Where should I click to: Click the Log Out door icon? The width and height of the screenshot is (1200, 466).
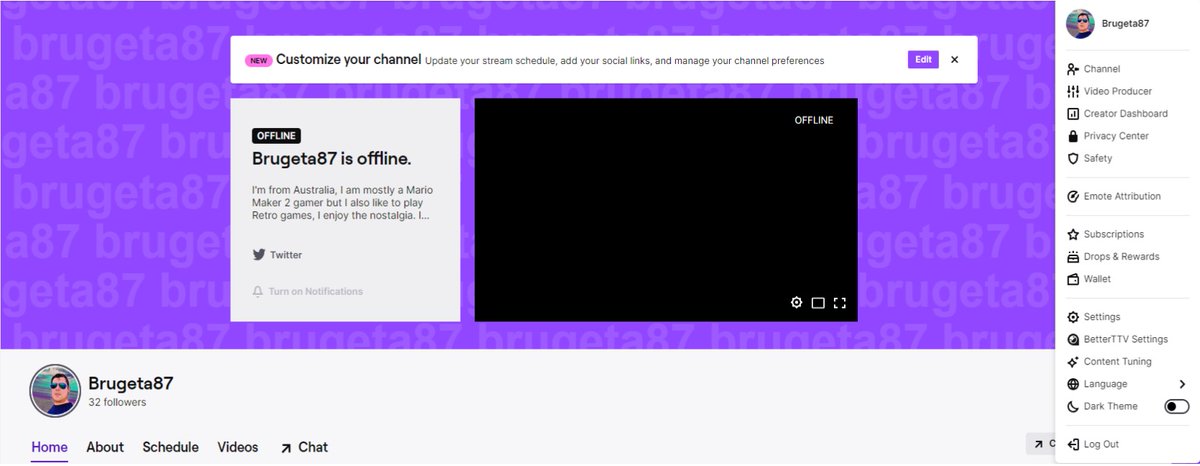(1073, 444)
